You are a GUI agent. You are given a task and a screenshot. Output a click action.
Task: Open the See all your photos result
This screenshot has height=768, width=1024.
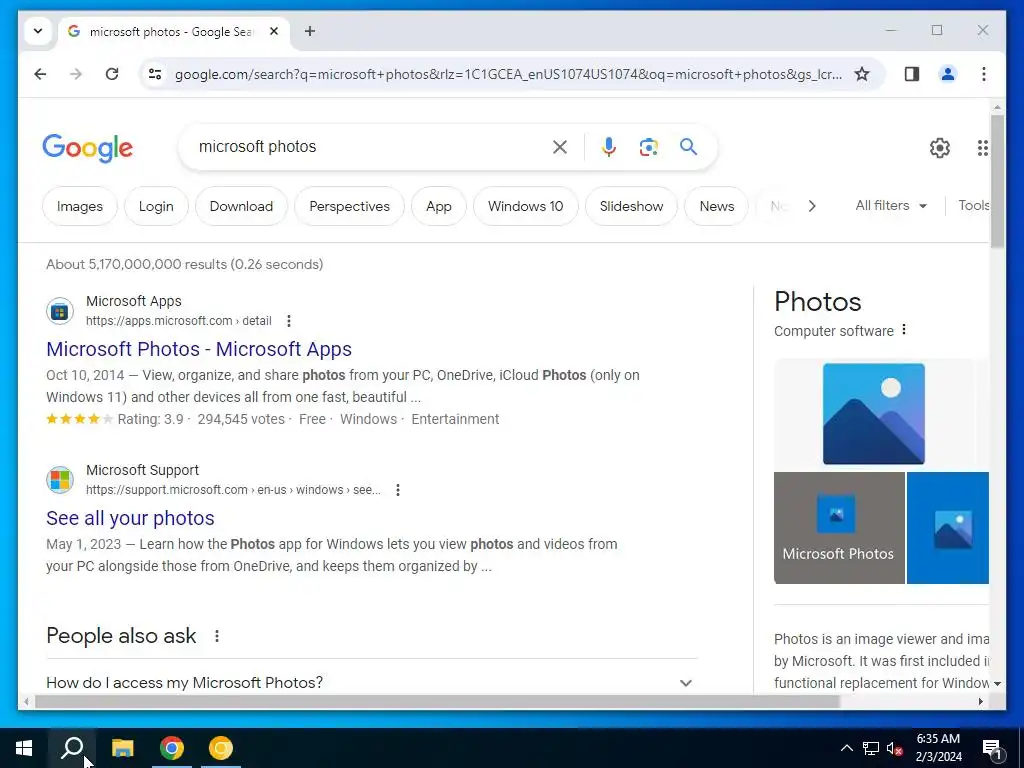[x=130, y=519]
